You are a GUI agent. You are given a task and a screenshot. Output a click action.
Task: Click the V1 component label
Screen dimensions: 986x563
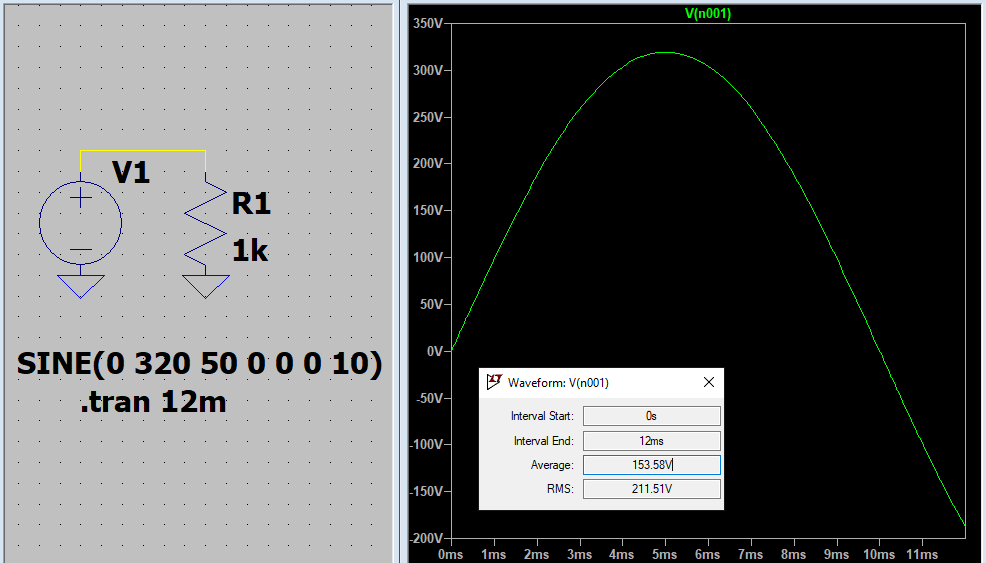coord(131,172)
